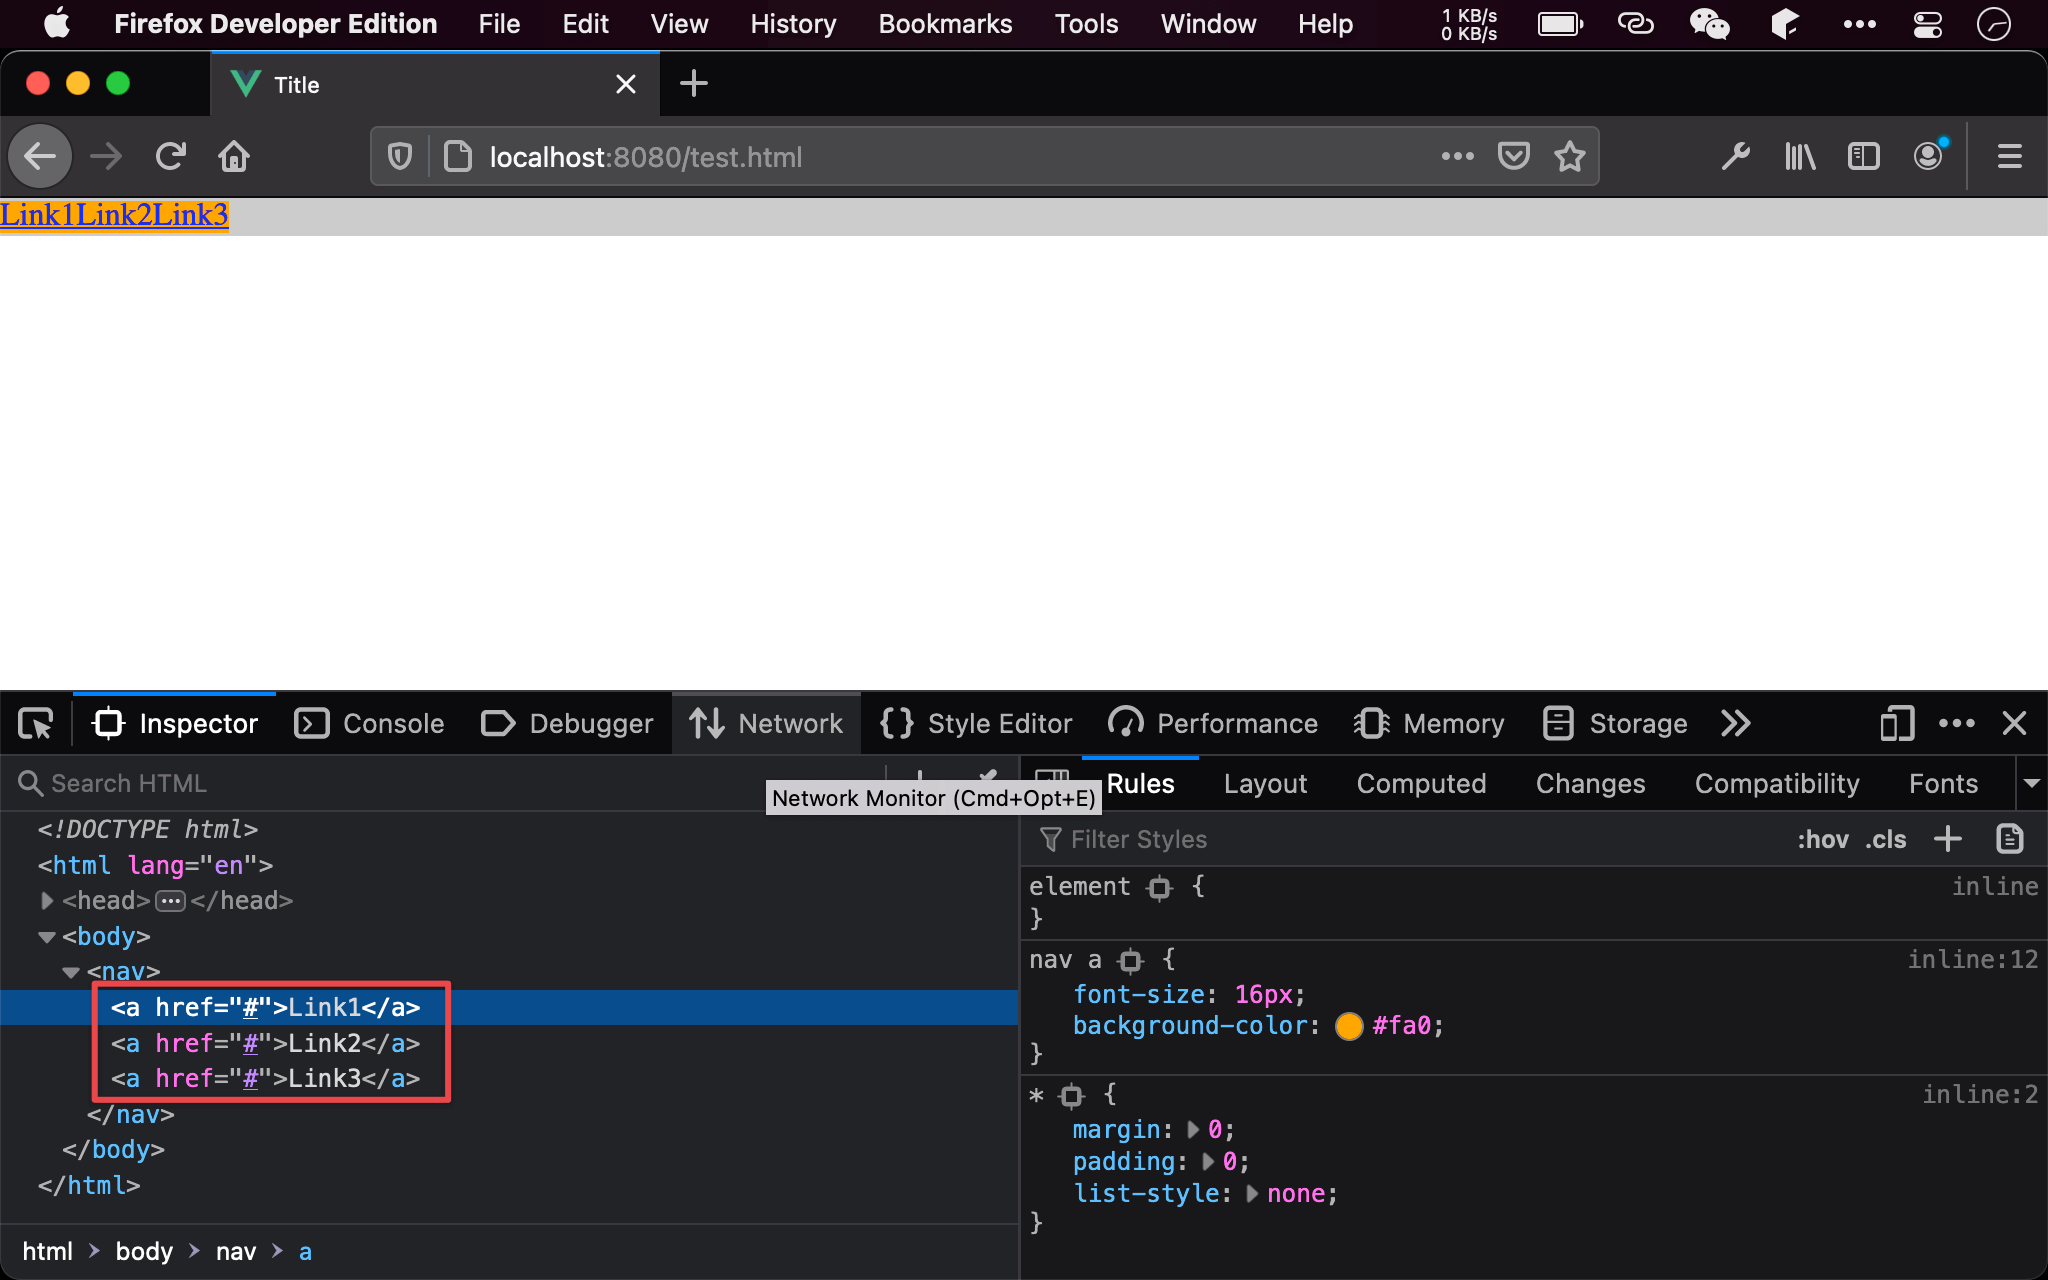Open the customize developer tools ellipsis
Screen dimensions: 2048x1280
click(1956, 723)
